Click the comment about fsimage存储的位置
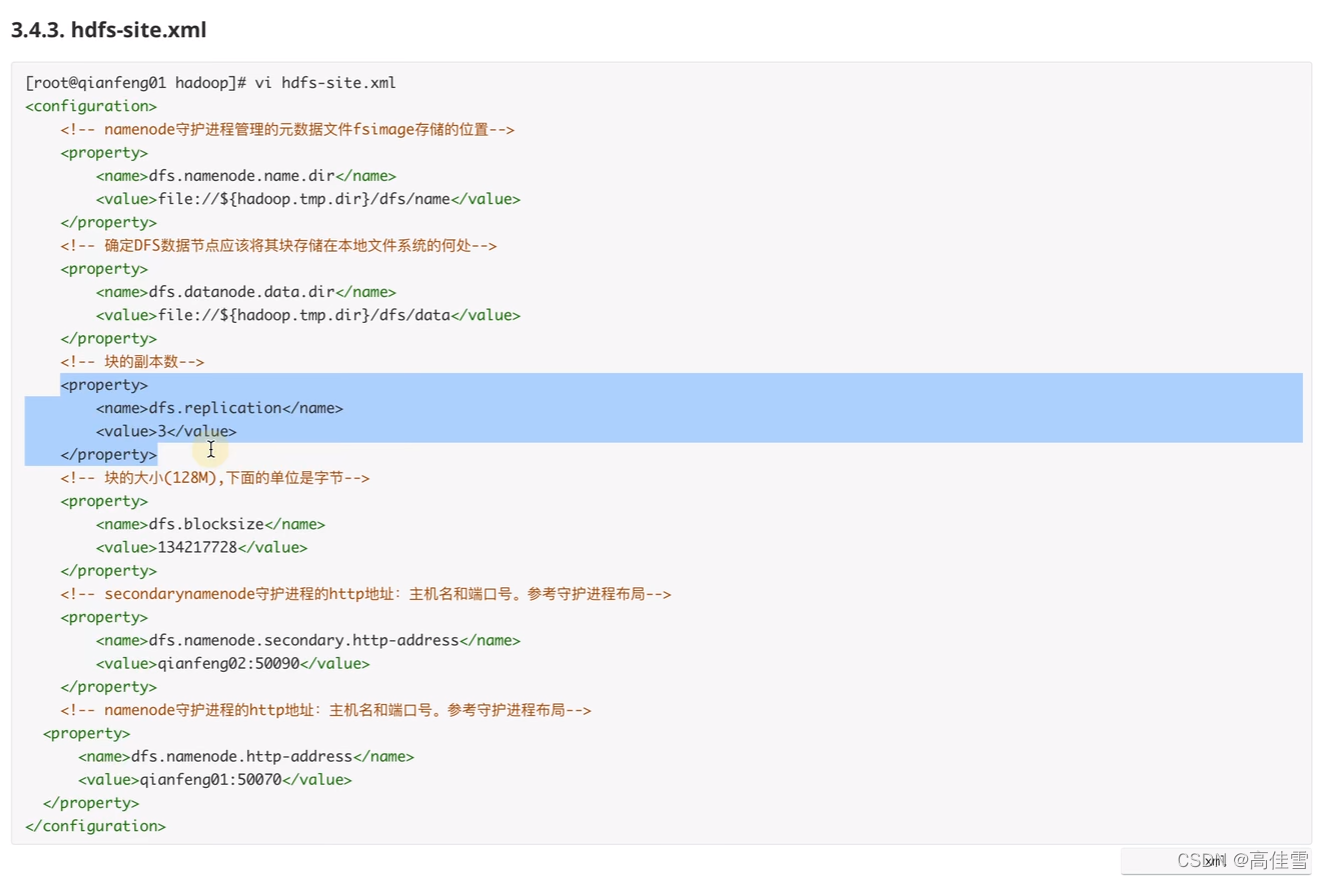1323x879 pixels. coord(287,129)
